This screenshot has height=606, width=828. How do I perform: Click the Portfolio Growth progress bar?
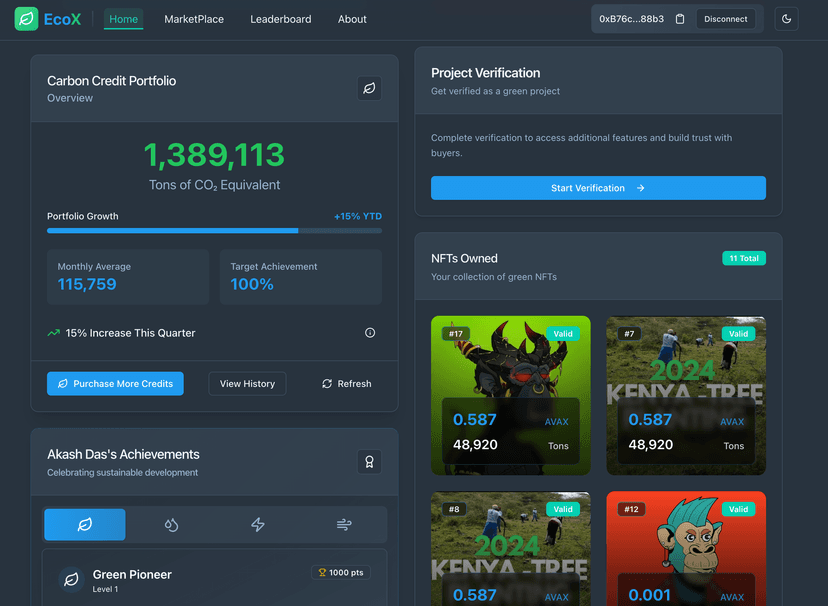pyautogui.click(x=214, y=230)
